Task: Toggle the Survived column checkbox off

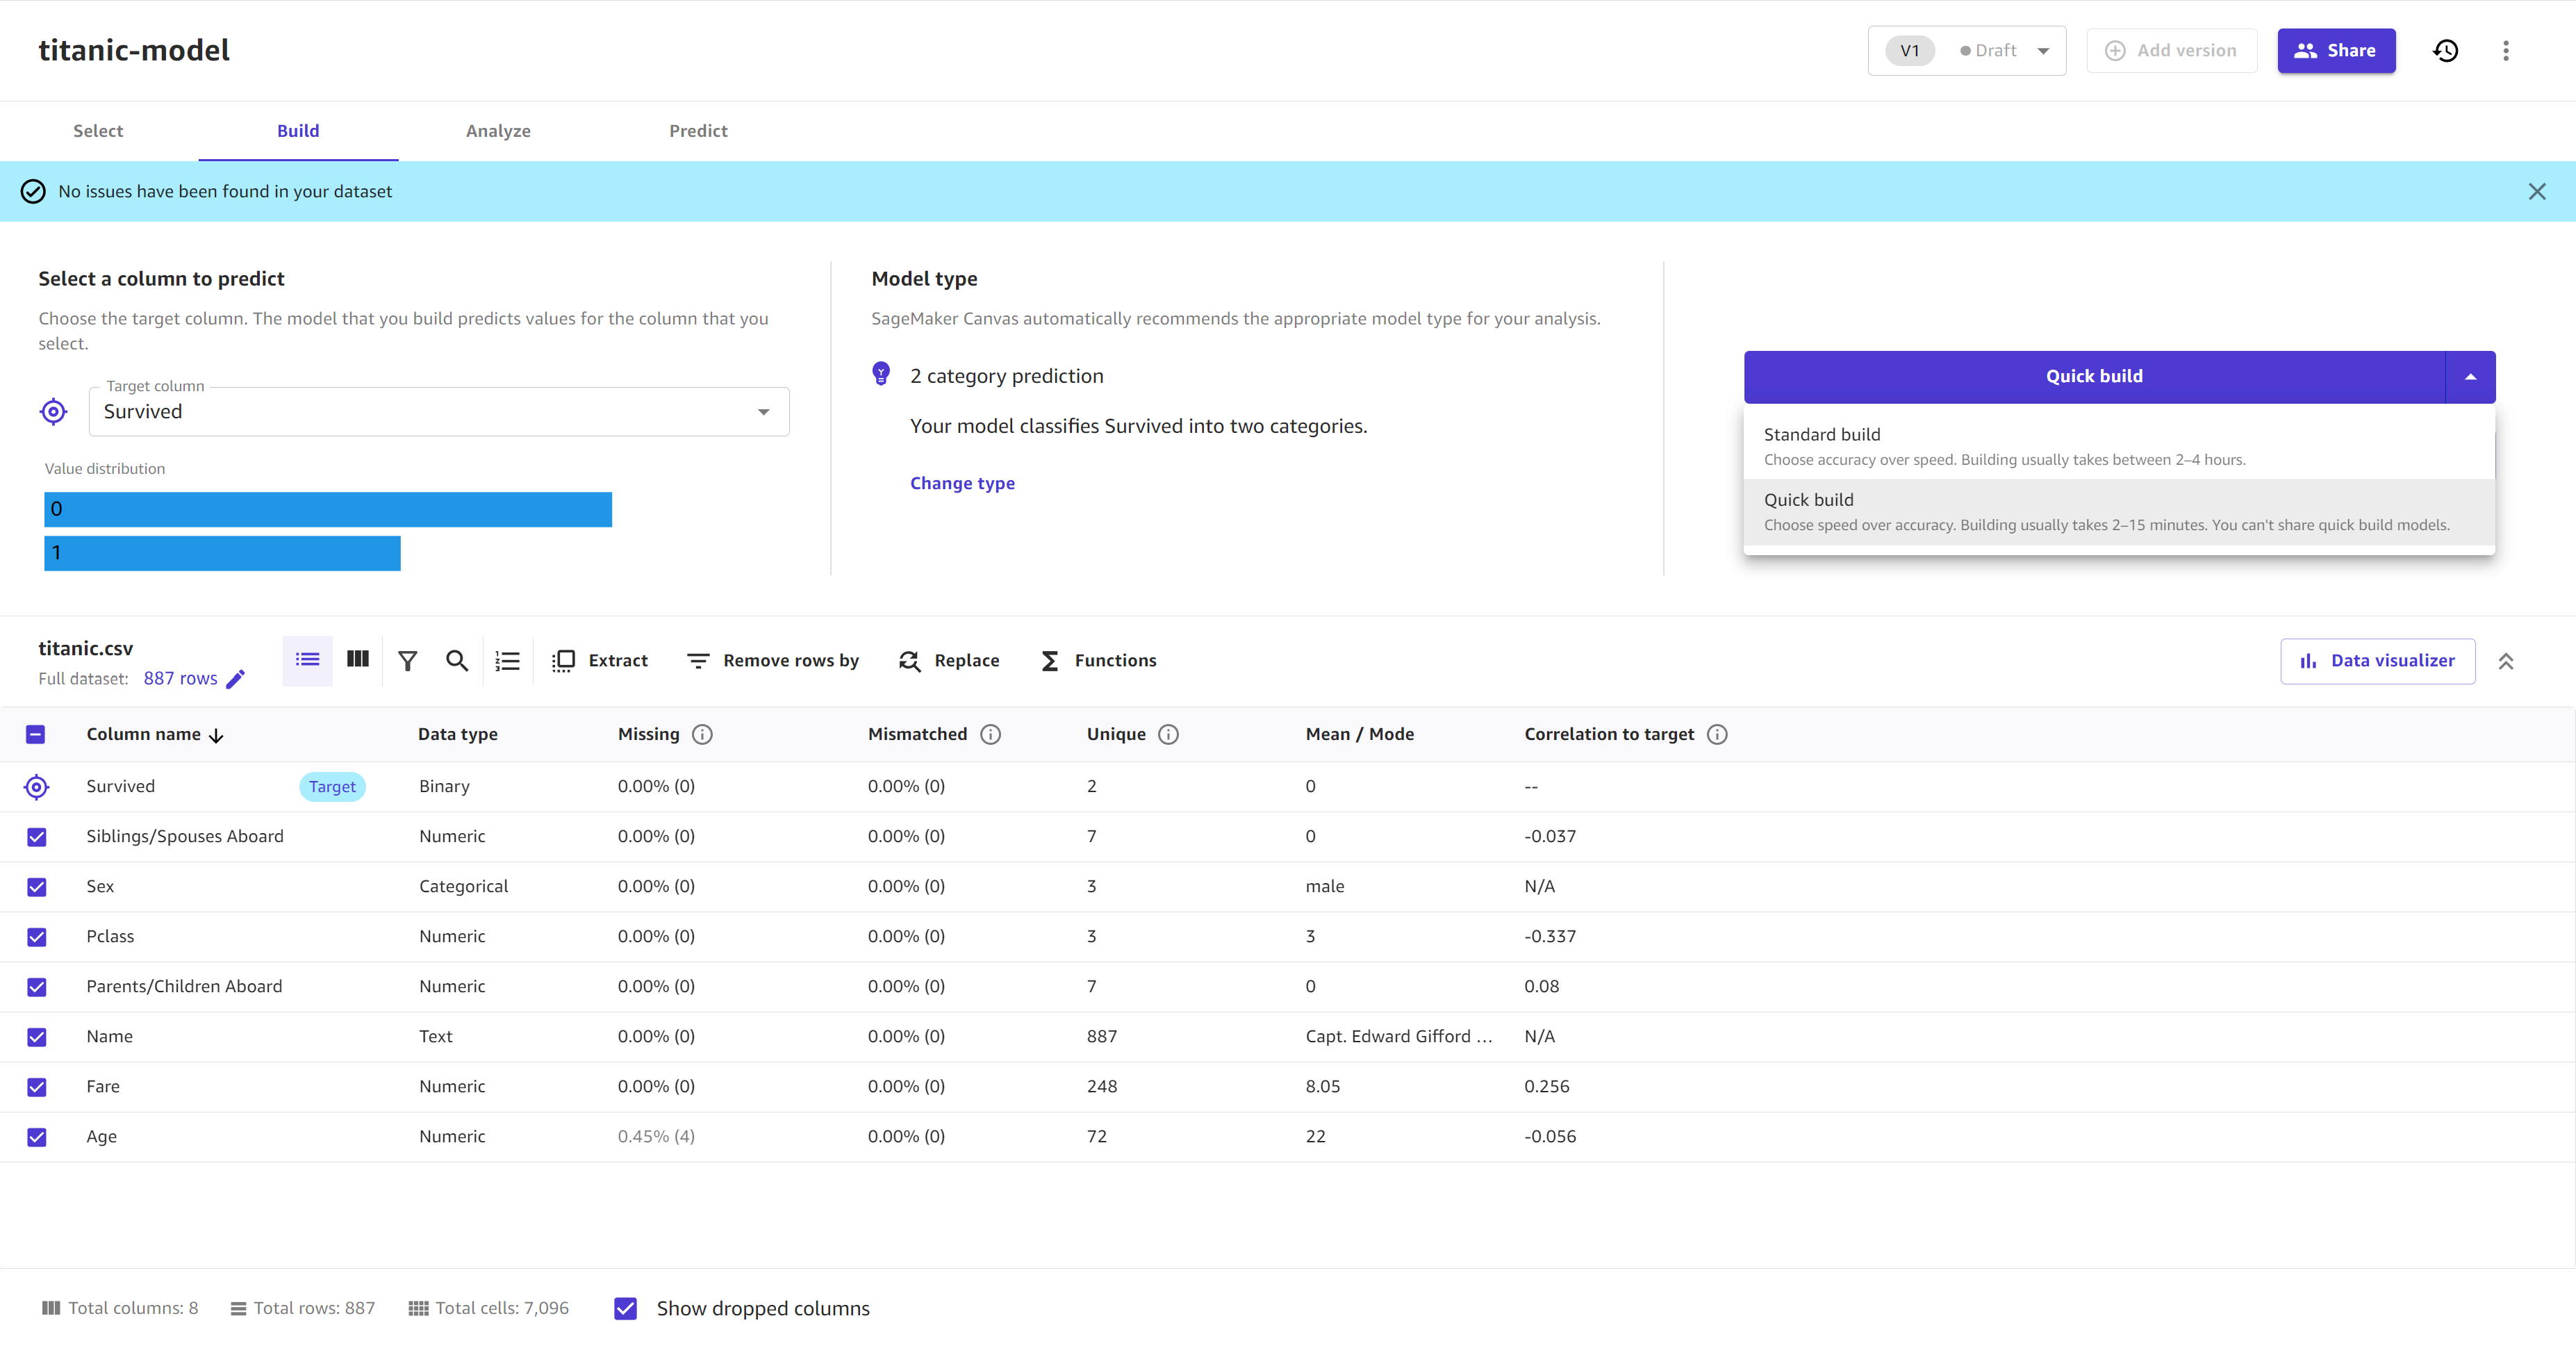Action: (x=36, y=786)
